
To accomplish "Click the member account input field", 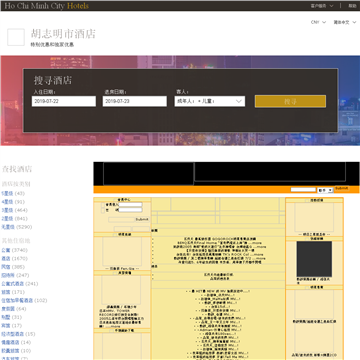I will (x=130, y=204).
